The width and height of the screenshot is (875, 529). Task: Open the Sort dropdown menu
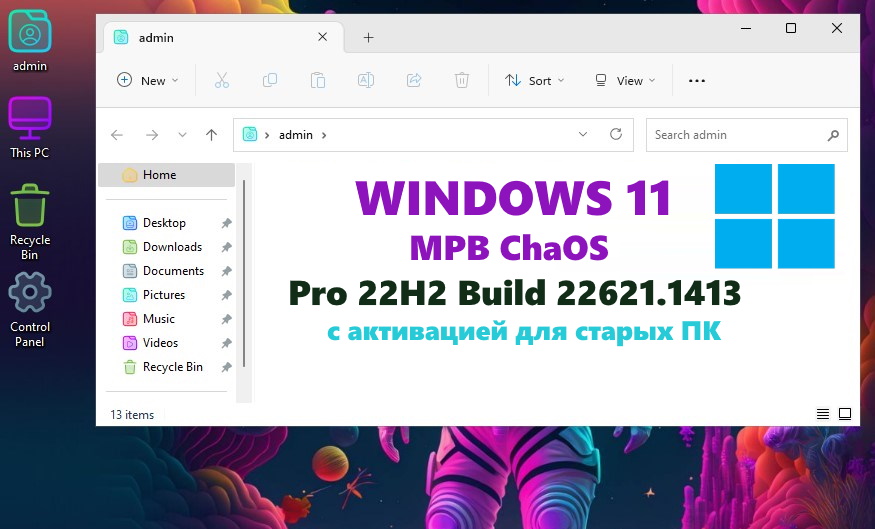point(535,81)
